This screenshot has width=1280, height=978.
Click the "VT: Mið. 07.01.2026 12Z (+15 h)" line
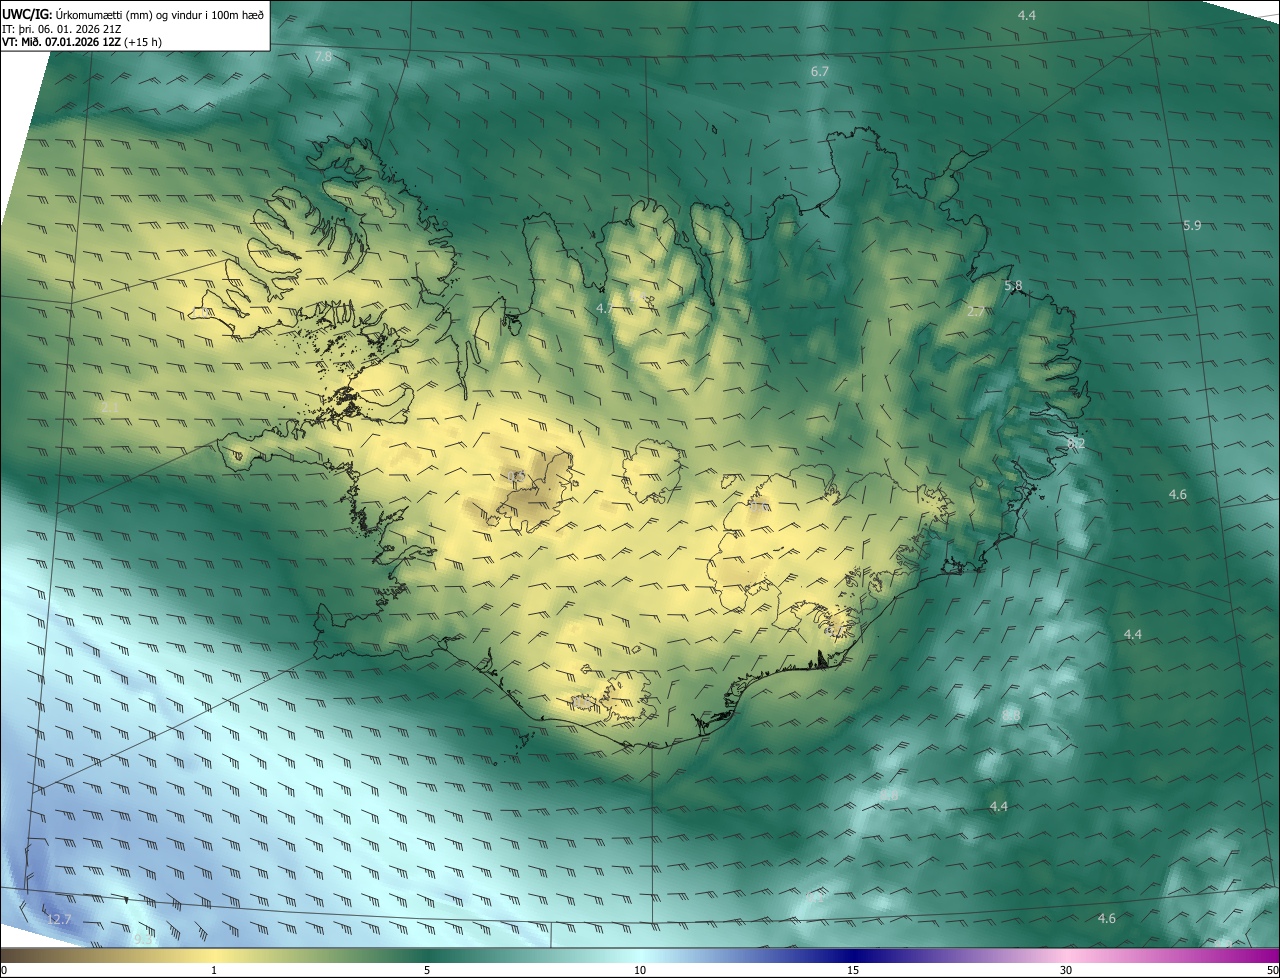[x=82, y=42]
